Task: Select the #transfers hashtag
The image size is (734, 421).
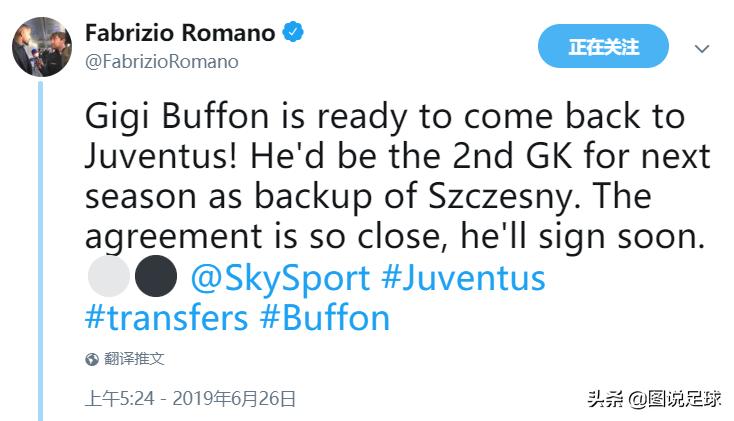Action: click(166, 318)
